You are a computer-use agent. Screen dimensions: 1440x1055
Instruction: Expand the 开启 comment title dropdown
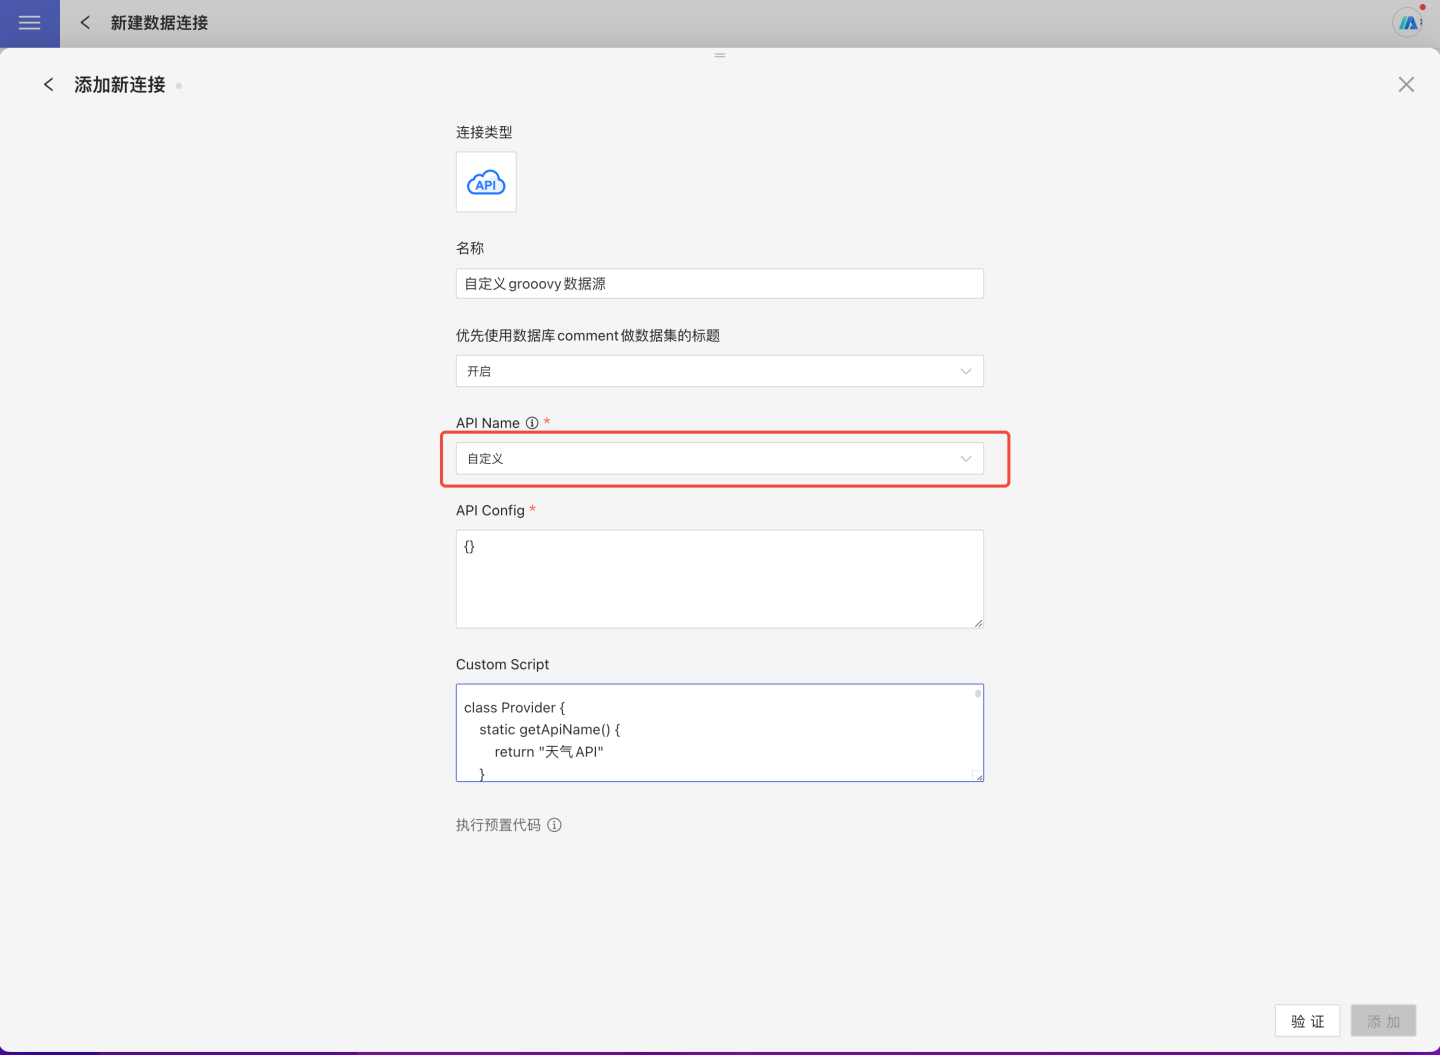click(x=719, y=371)
